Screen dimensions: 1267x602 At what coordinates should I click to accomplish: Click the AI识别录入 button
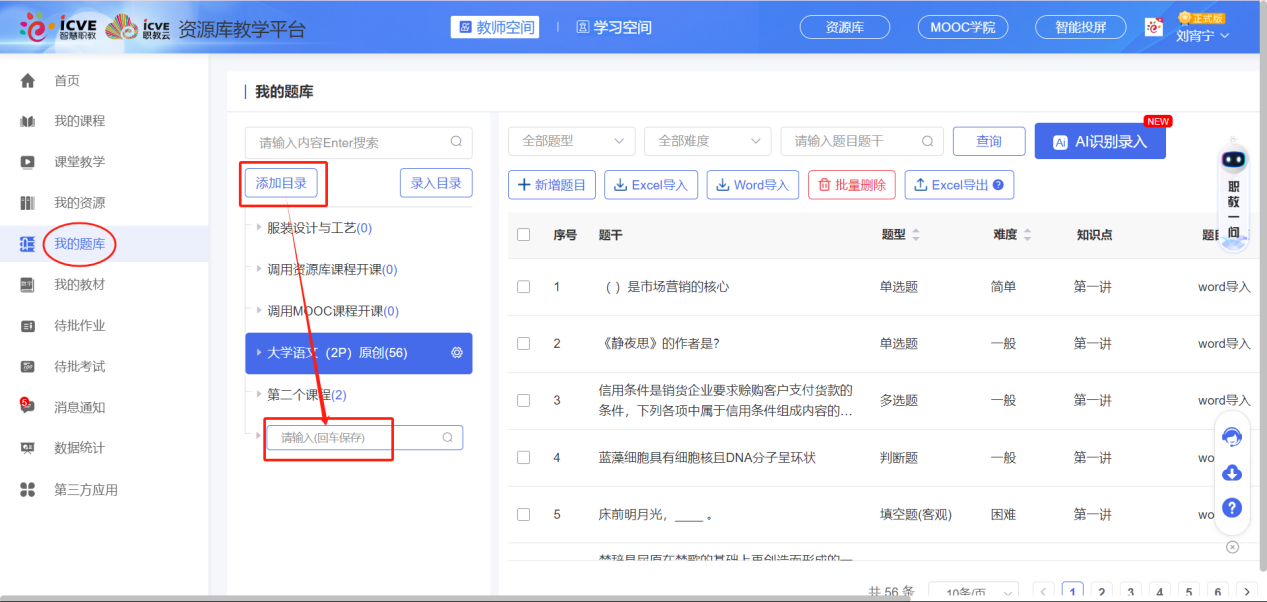tap(1099, 140)
